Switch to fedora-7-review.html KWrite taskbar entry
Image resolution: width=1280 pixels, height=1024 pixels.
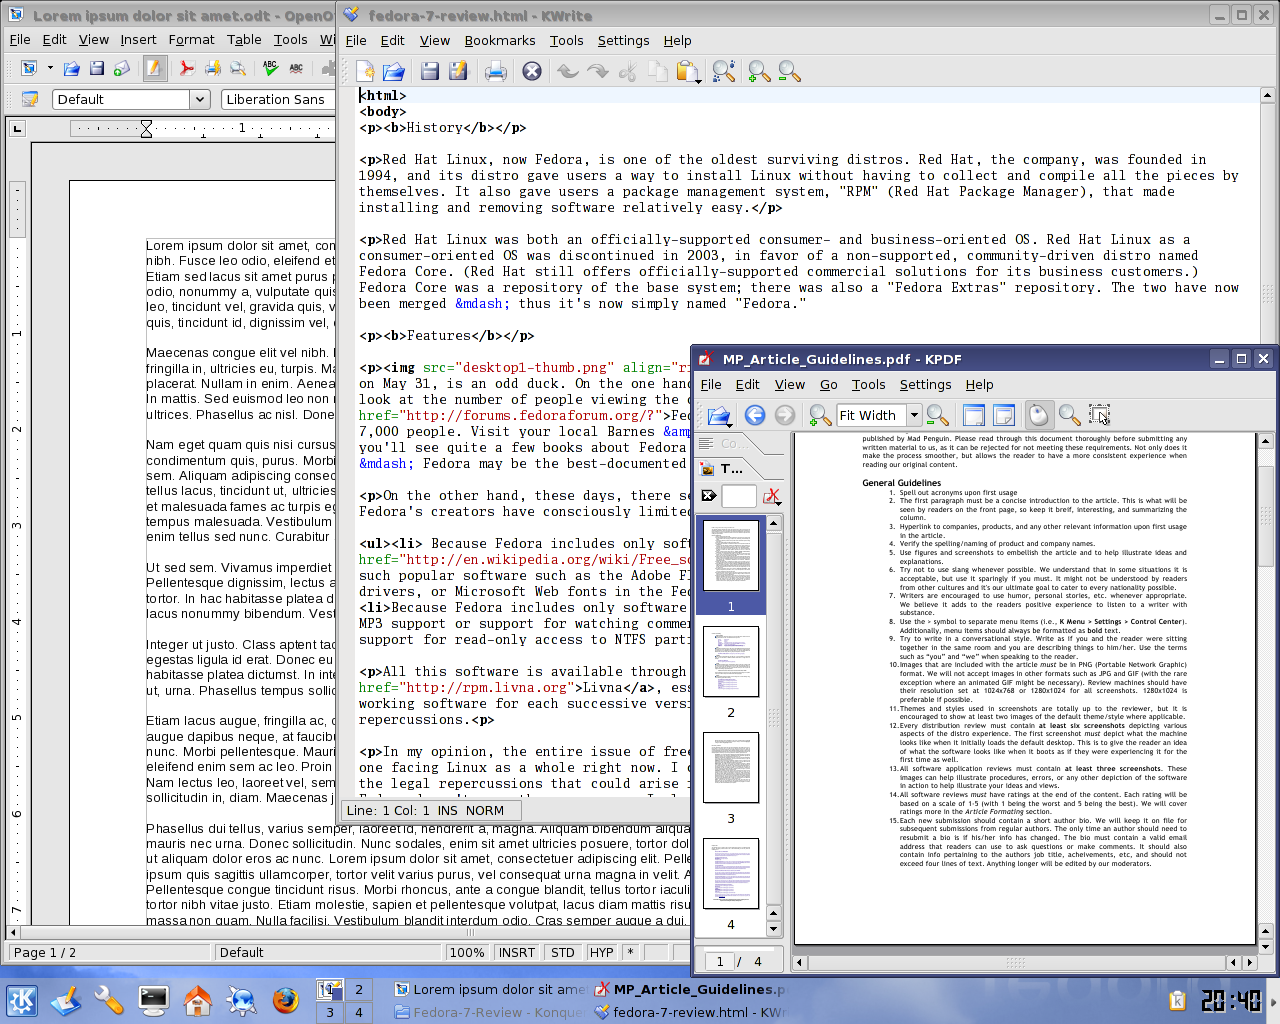(x=690, y=1012)
